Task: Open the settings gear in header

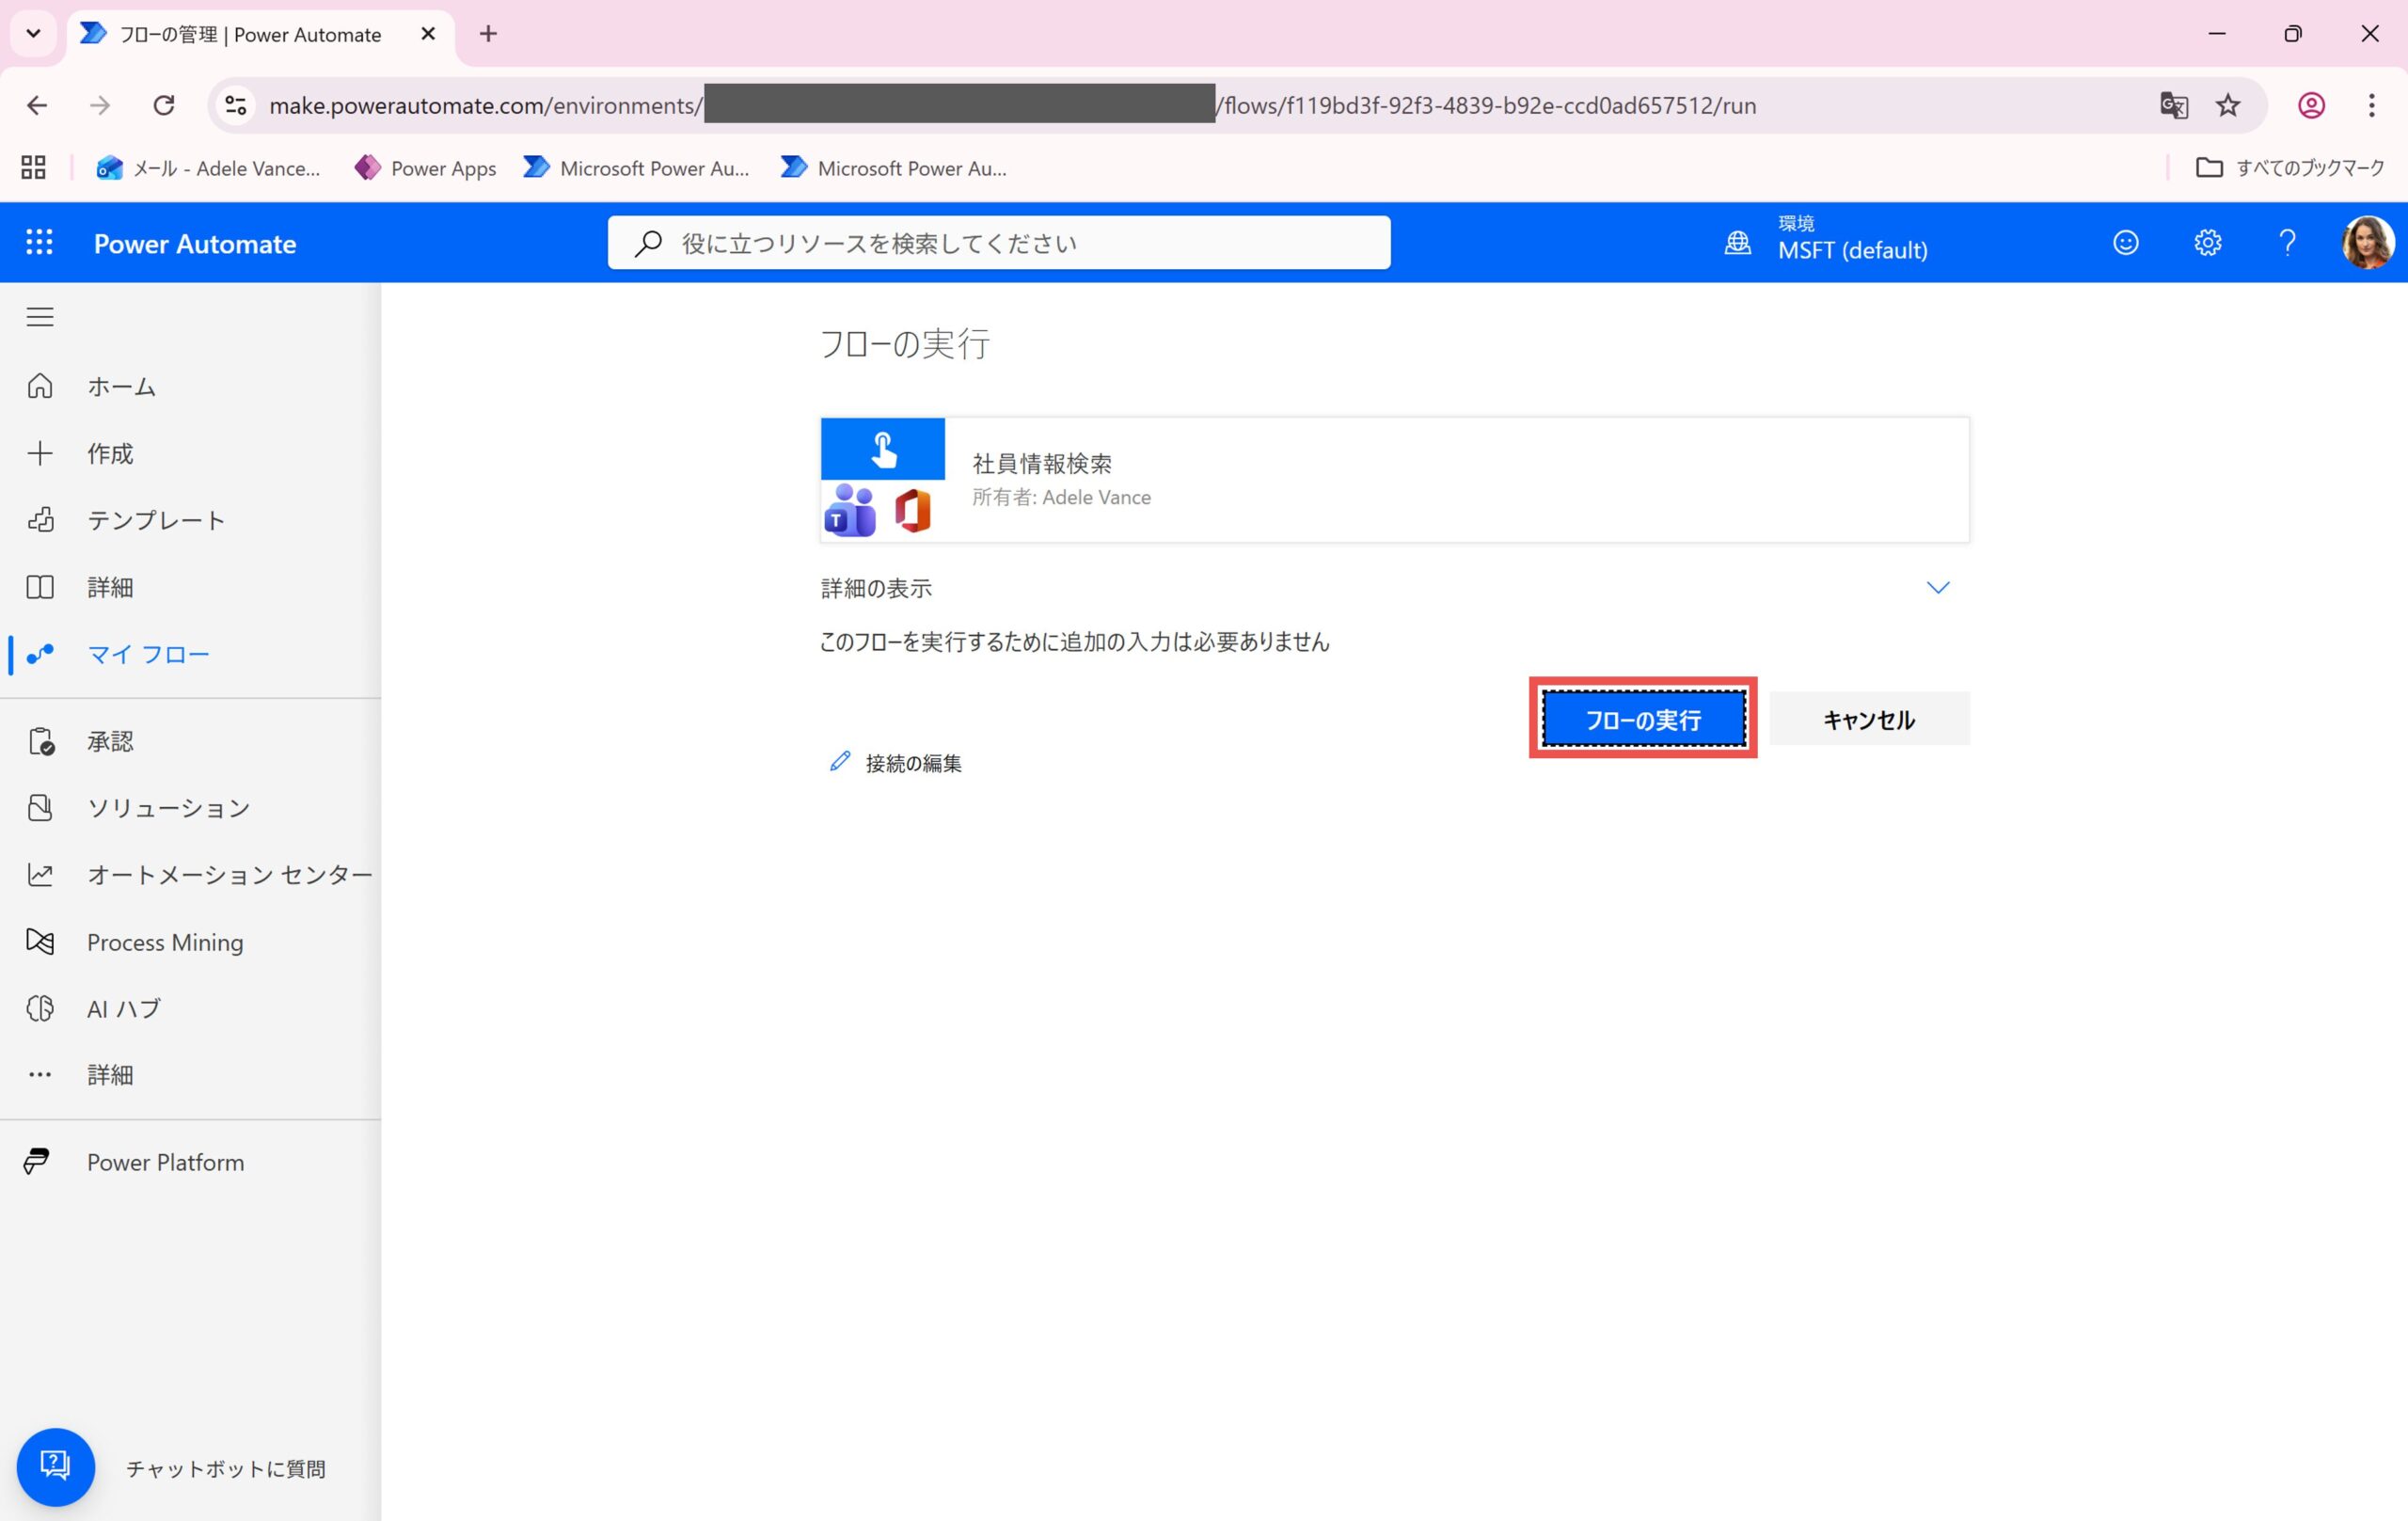Action: pyautogui.click(x=2207, y=242)
